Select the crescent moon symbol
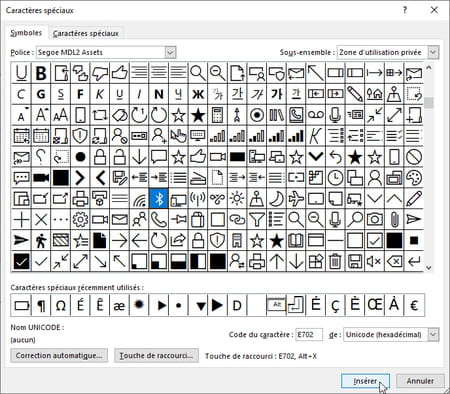This screenshot has width=450, height=394. coord(277,199)
